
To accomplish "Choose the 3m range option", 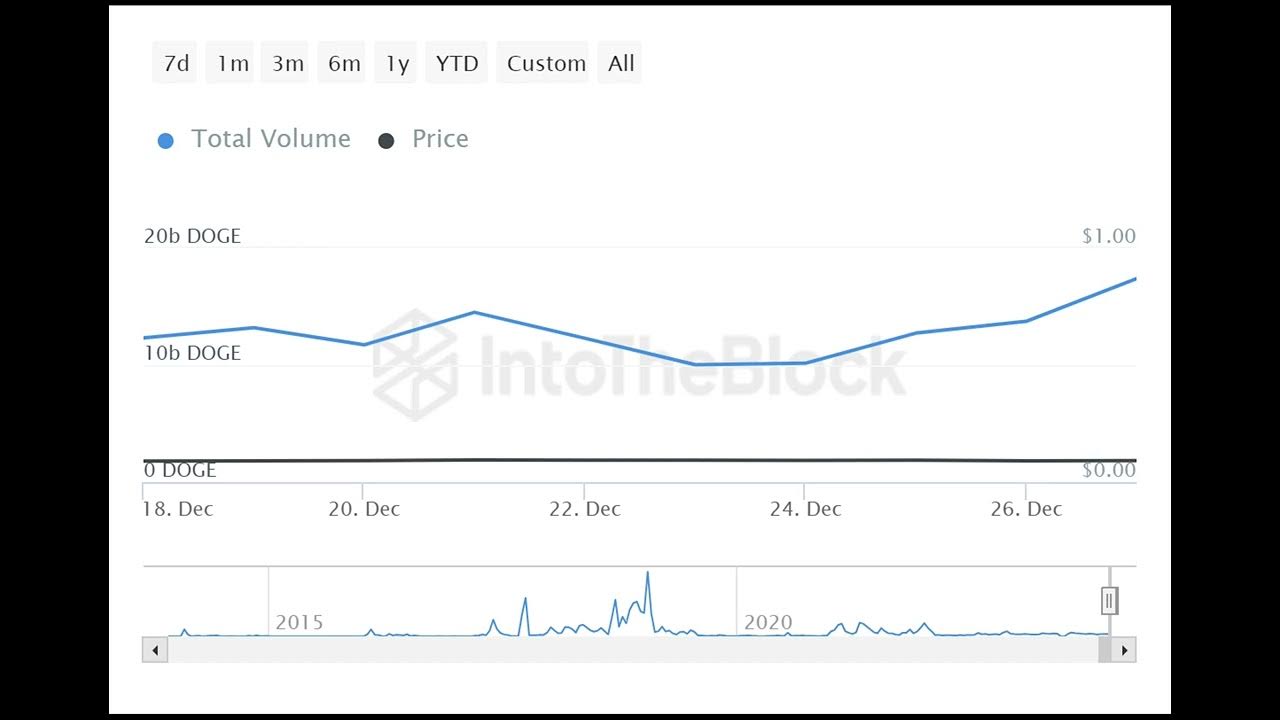I will click(x=288, y=63).
